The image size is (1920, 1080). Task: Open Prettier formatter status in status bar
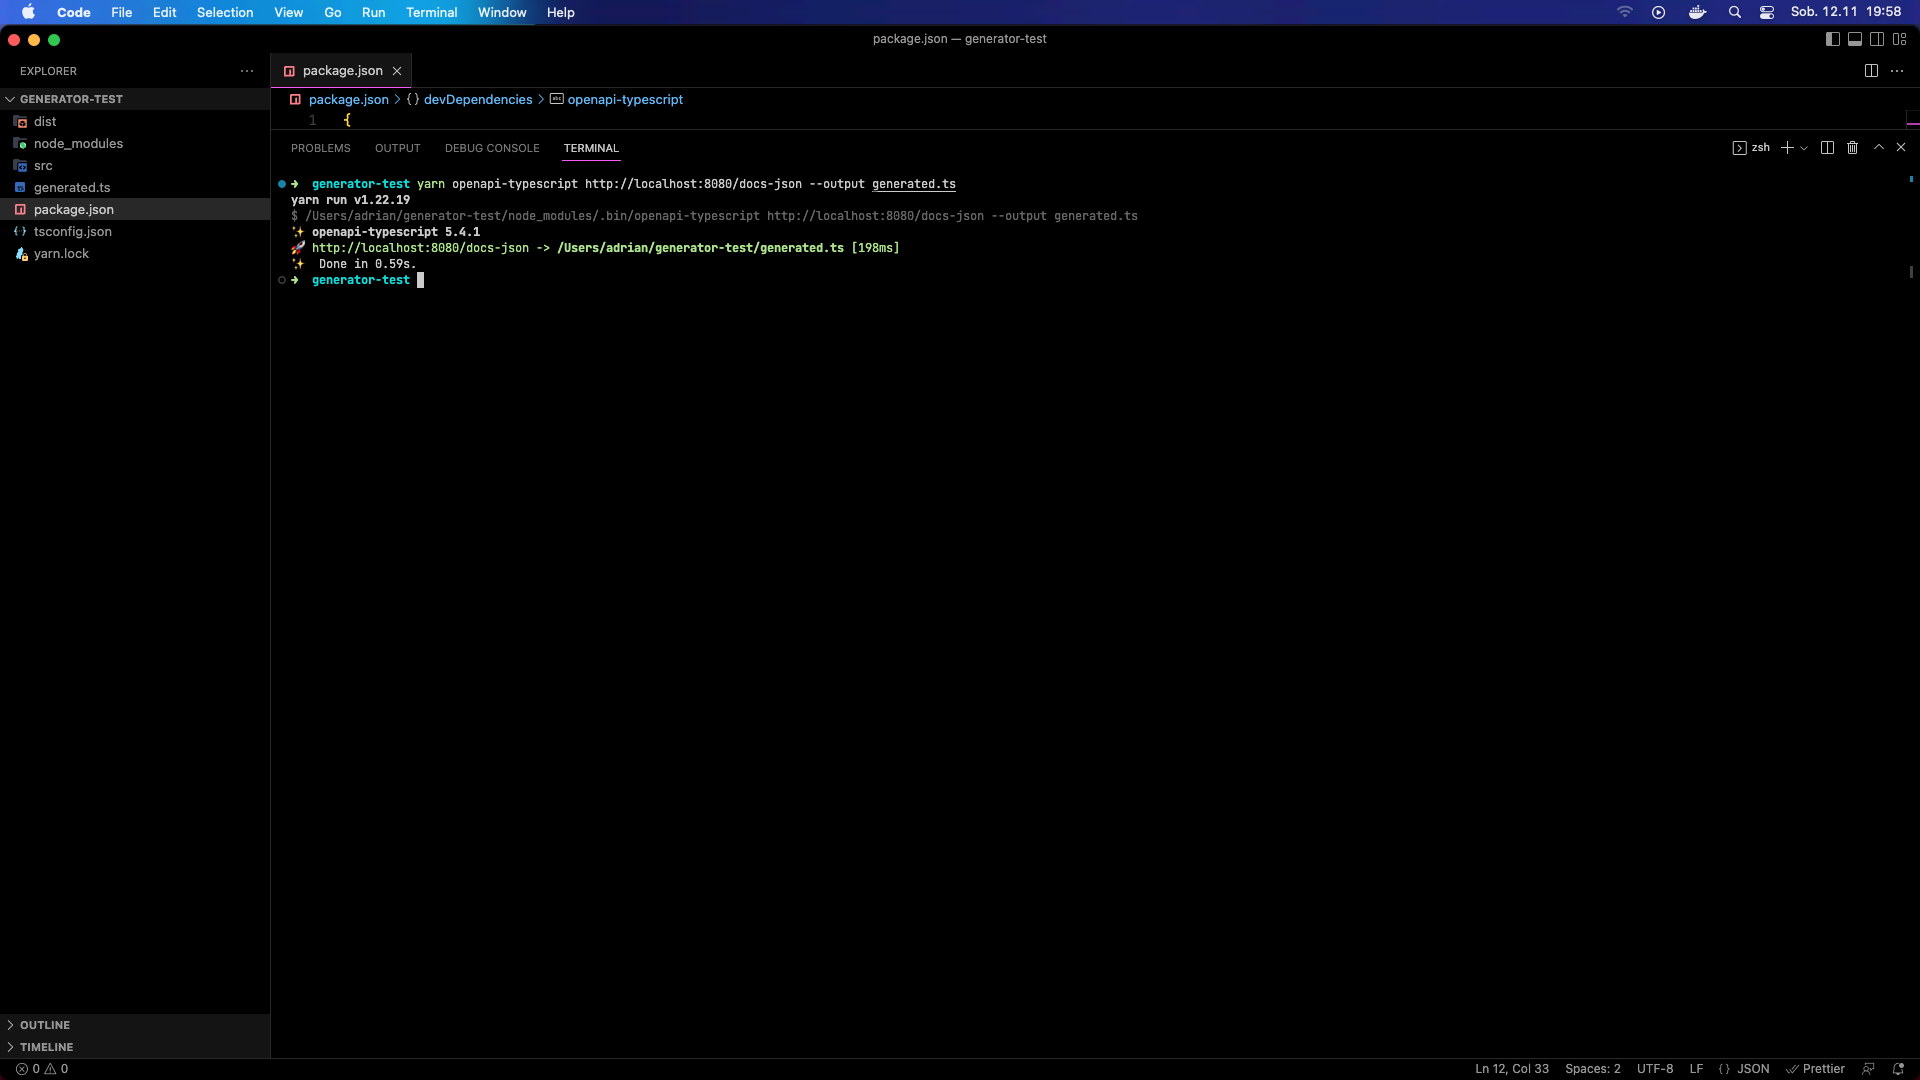[1817, 1068]
